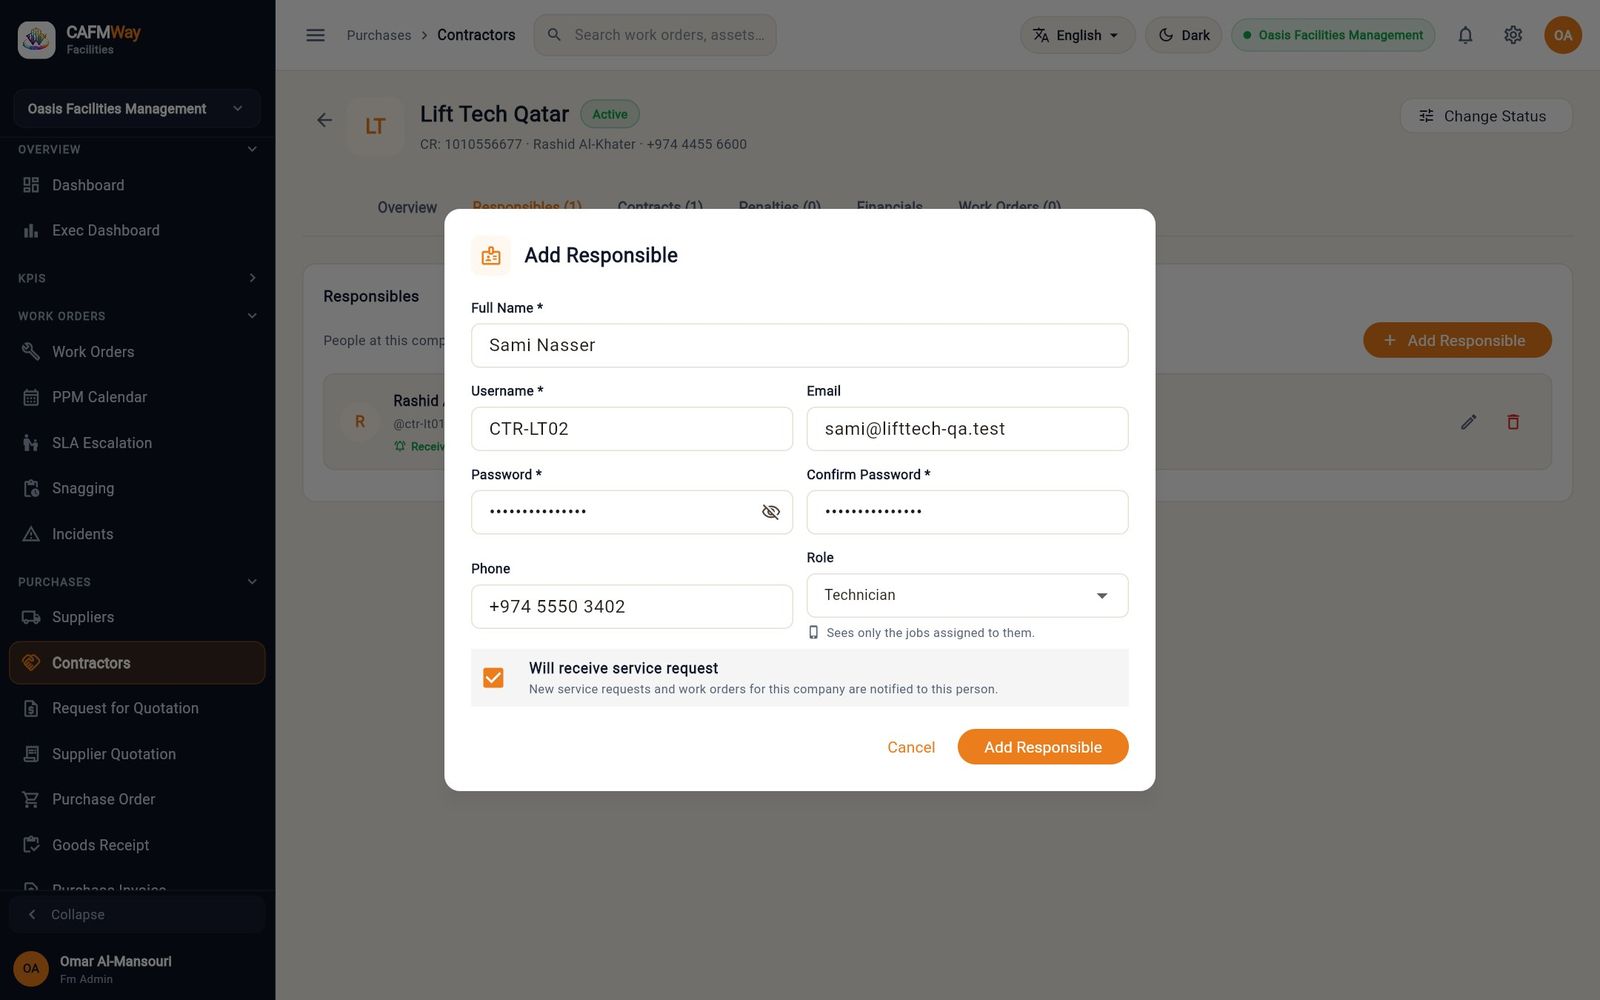Edit Rashid with the pencil icon
This screenshot has width=1600, height=1000.
[x=1468, y=422]
